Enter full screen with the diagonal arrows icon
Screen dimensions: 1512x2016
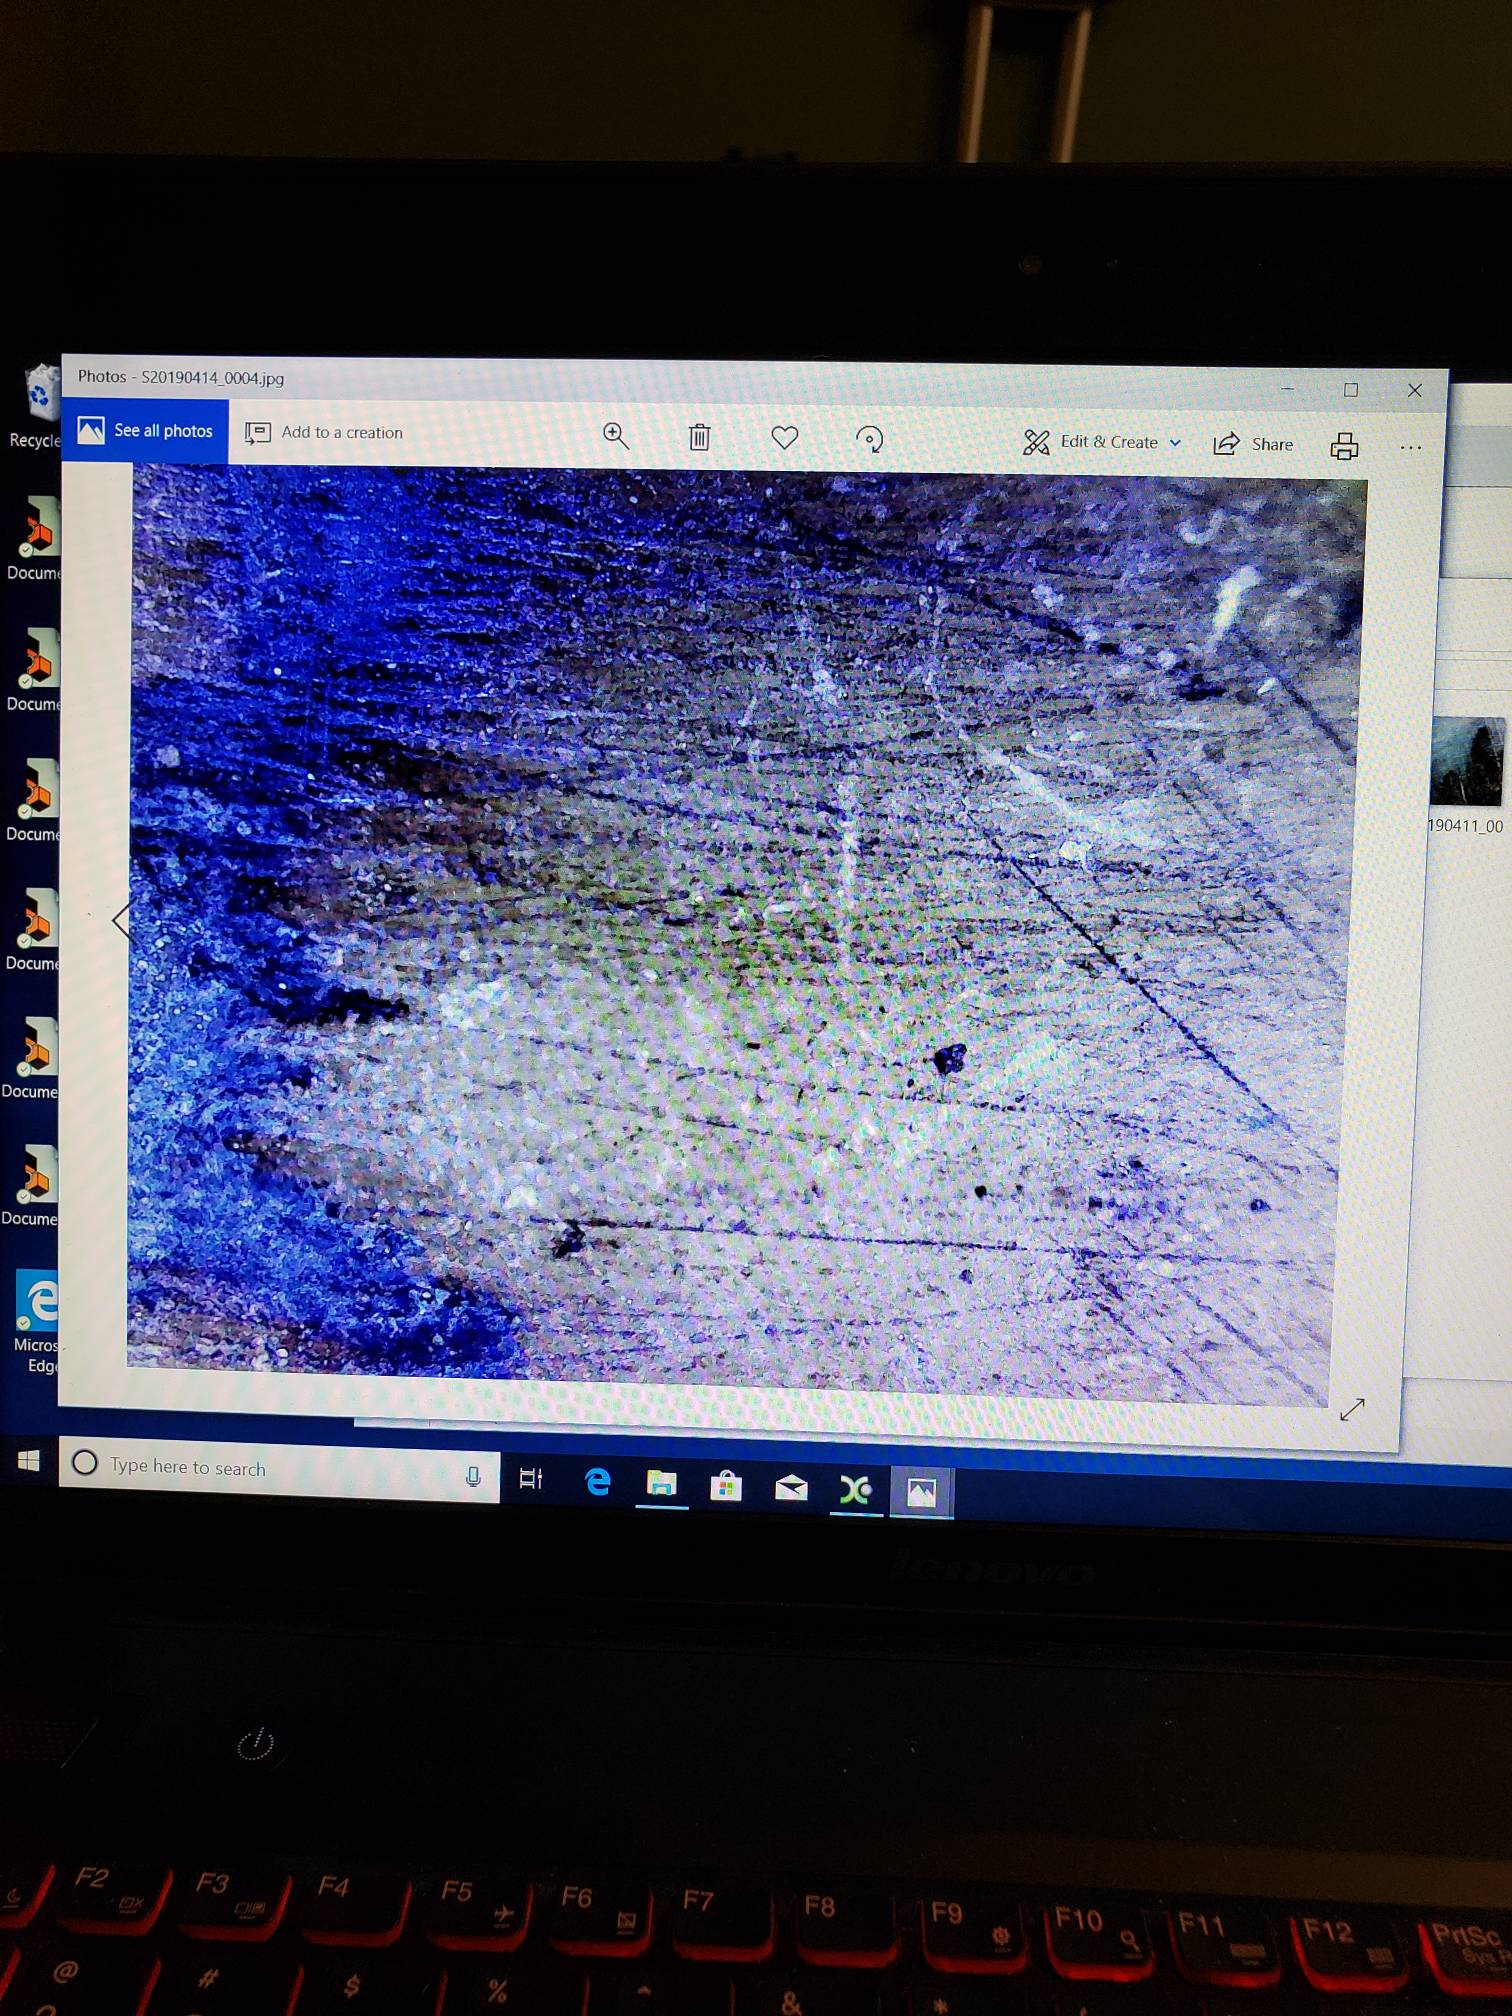(x=1352, y=1409)
